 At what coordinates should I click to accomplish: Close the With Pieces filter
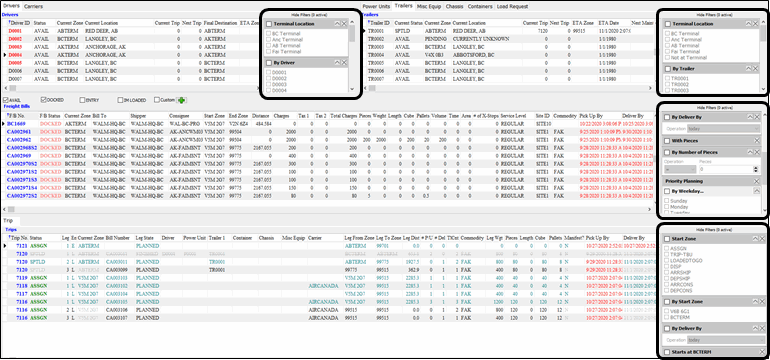[x=757, y=140]
